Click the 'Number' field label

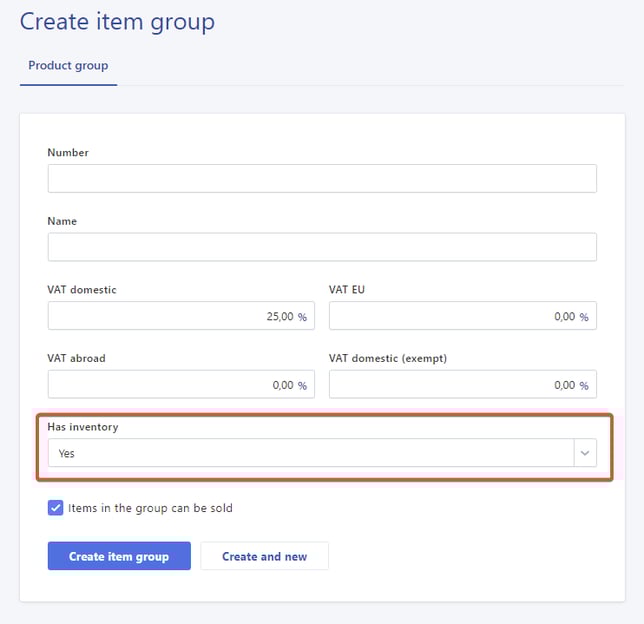coord(68,153)
